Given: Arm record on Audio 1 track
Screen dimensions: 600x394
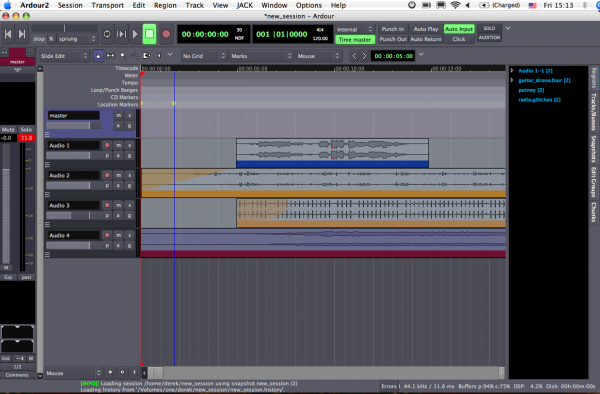Looking at the screenshot, I should pyautogui.click(x=107, y=145).
